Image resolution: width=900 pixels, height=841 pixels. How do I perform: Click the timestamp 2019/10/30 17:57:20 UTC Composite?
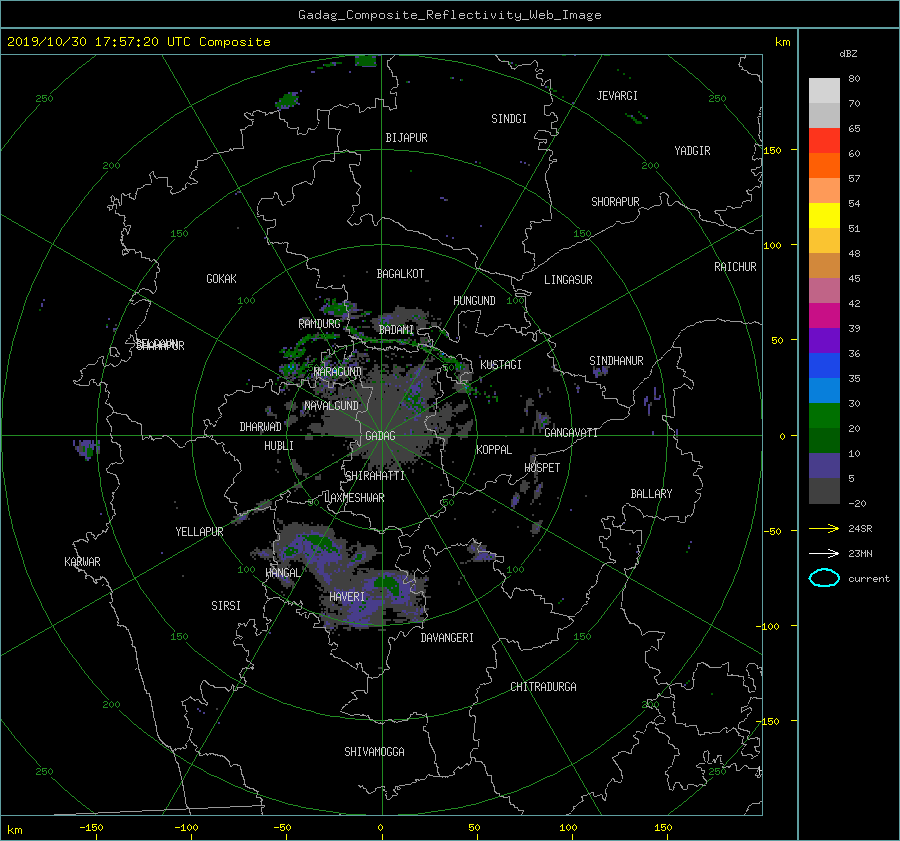(138, 42)
